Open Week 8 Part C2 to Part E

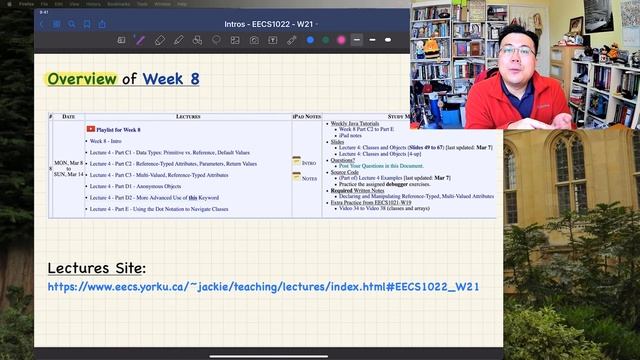click(x=367, y=129)
